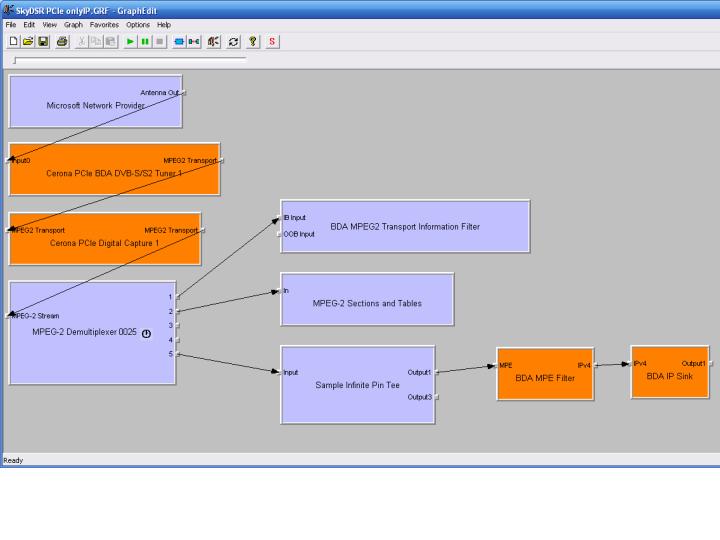Open the Favorites menu

pyautogui.click(x=104, y=25)
